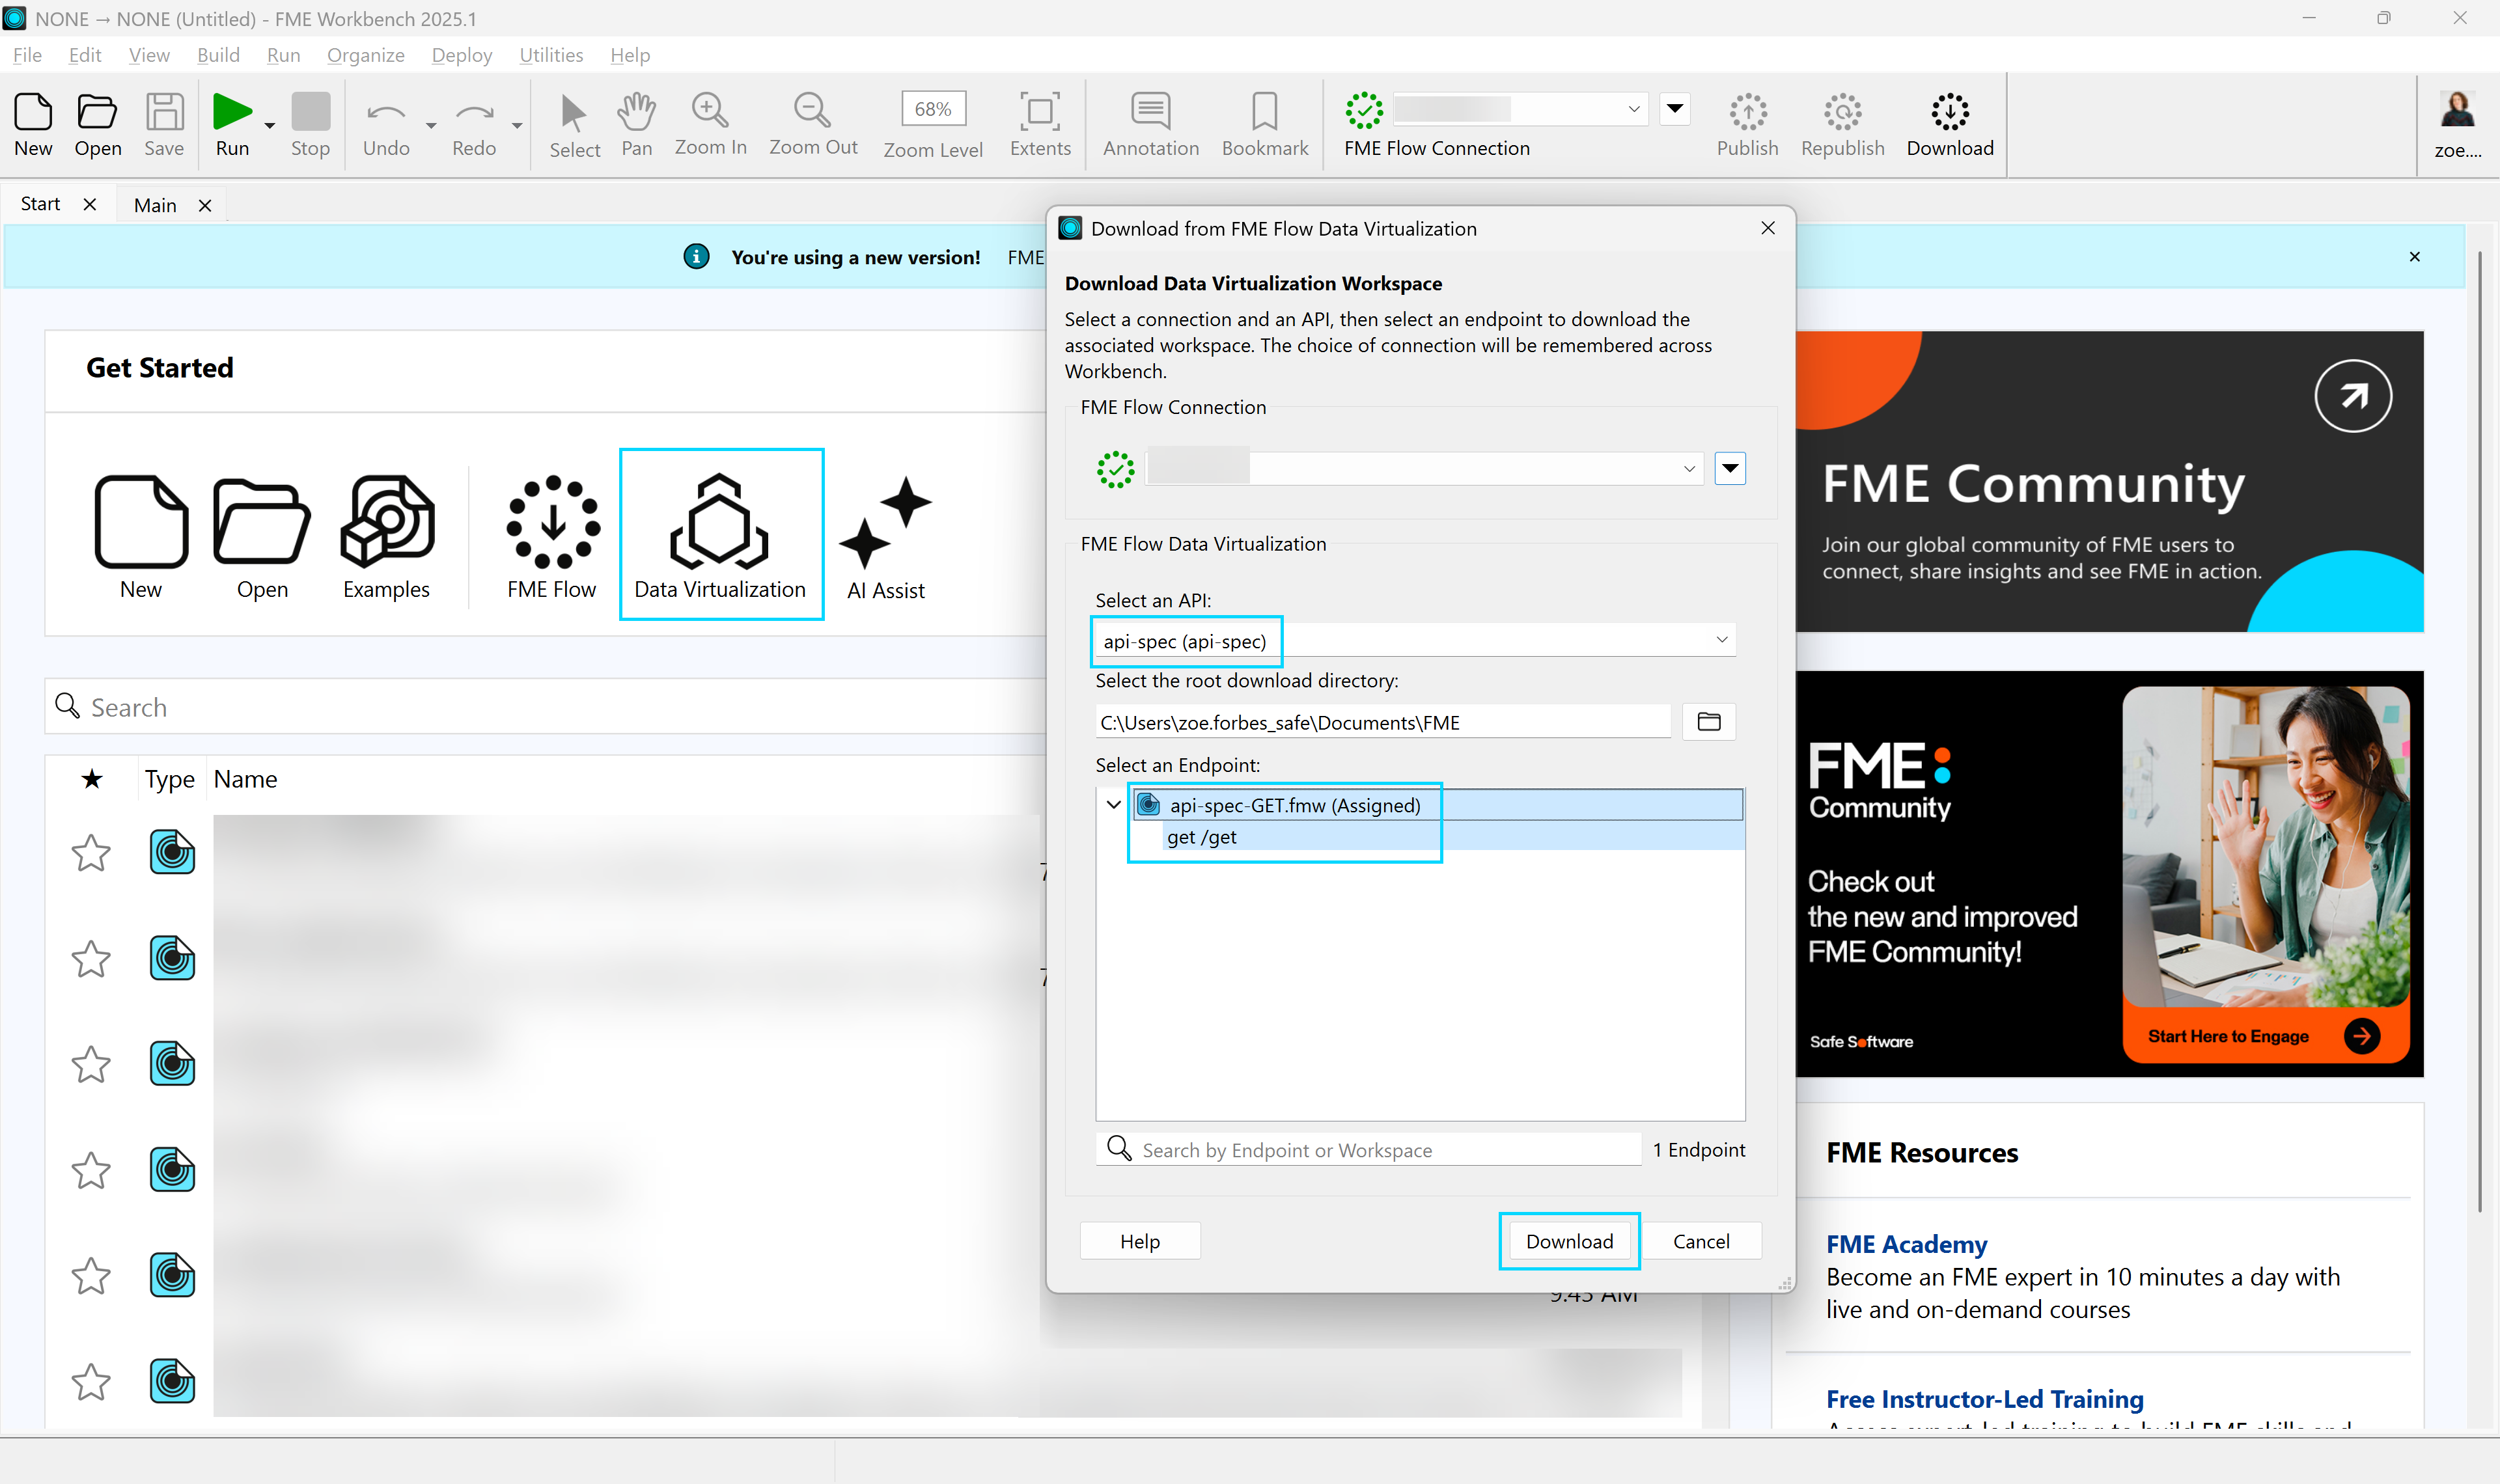2500x1484 pixels.
Task: Click the Open toolbar icon
Action: pyautogui.click(x=98, y=112)
